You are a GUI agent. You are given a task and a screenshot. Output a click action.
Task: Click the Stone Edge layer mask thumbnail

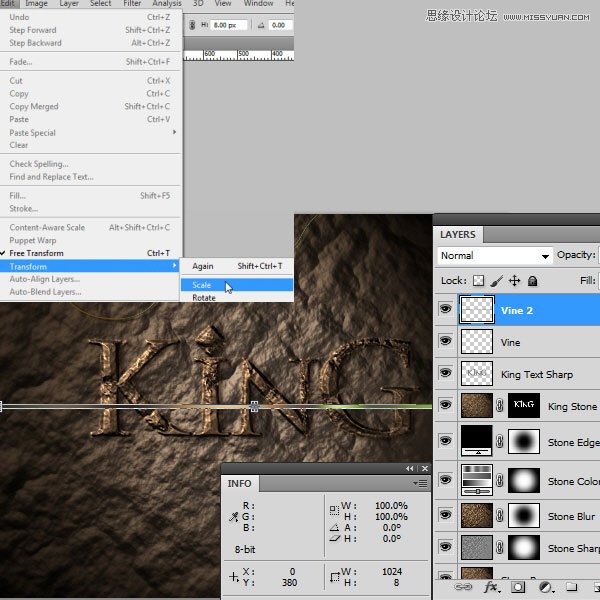pos(524,441)
